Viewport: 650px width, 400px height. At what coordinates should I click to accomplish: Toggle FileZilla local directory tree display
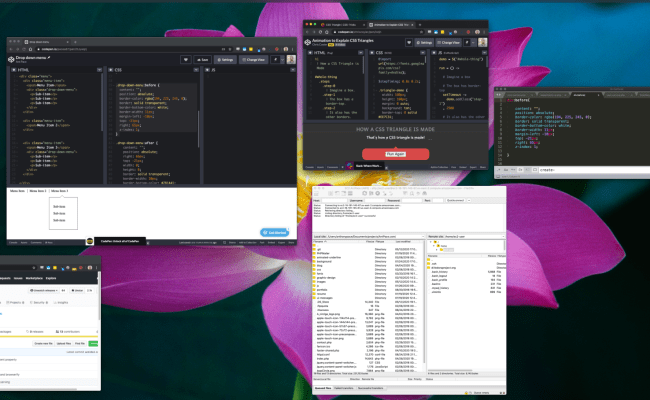337,193
